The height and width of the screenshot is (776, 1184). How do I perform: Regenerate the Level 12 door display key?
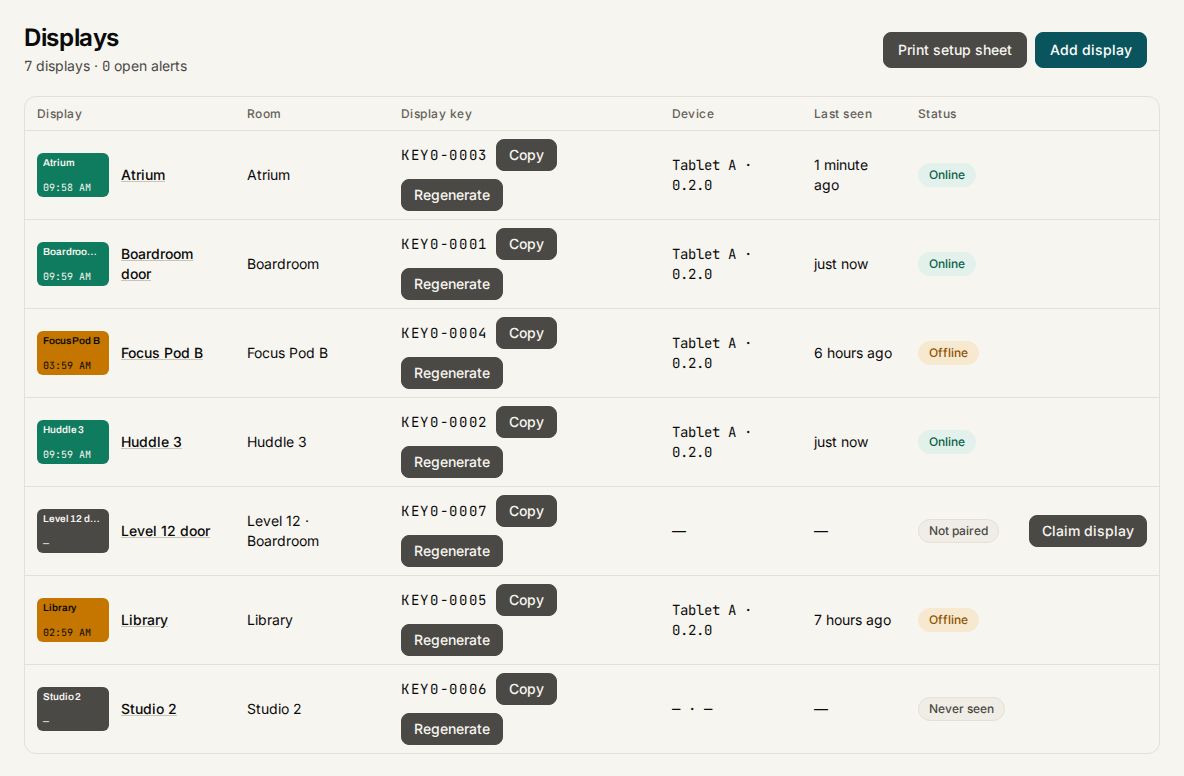pos(452,551)
